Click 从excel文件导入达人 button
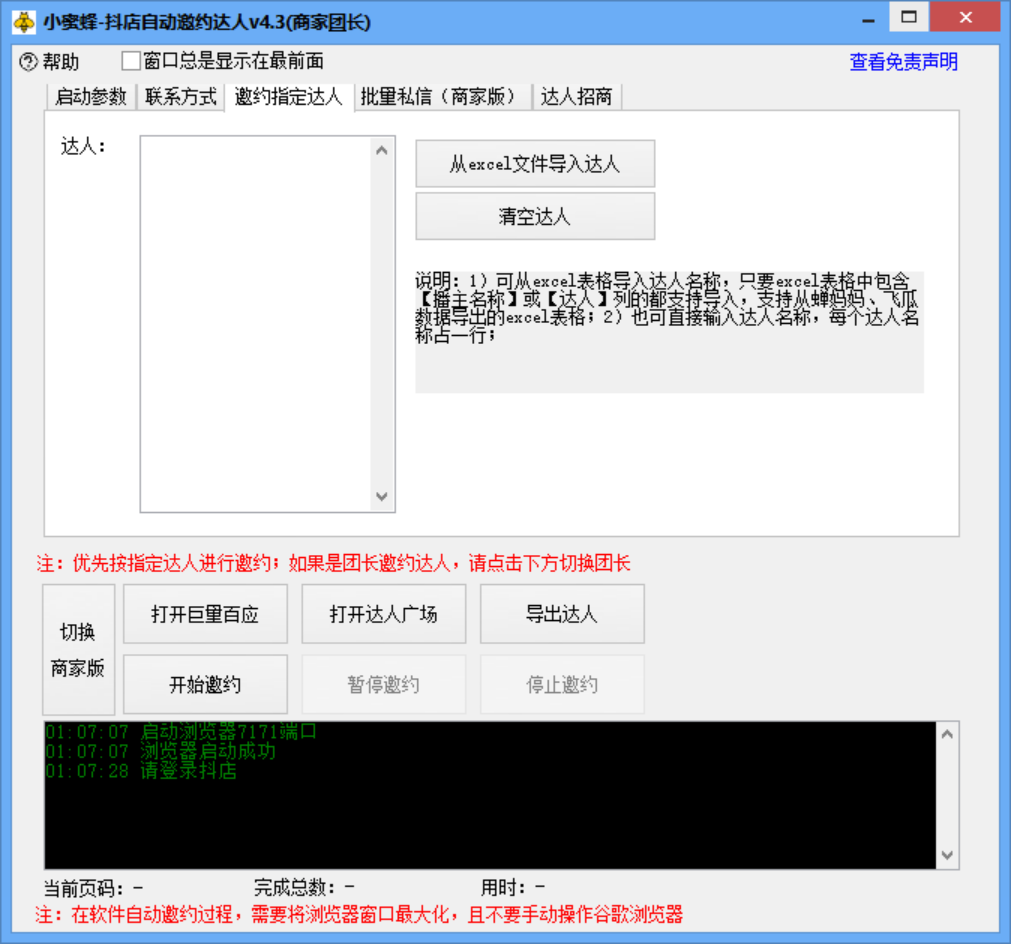 pyautogui.click(x=535, y=164)
